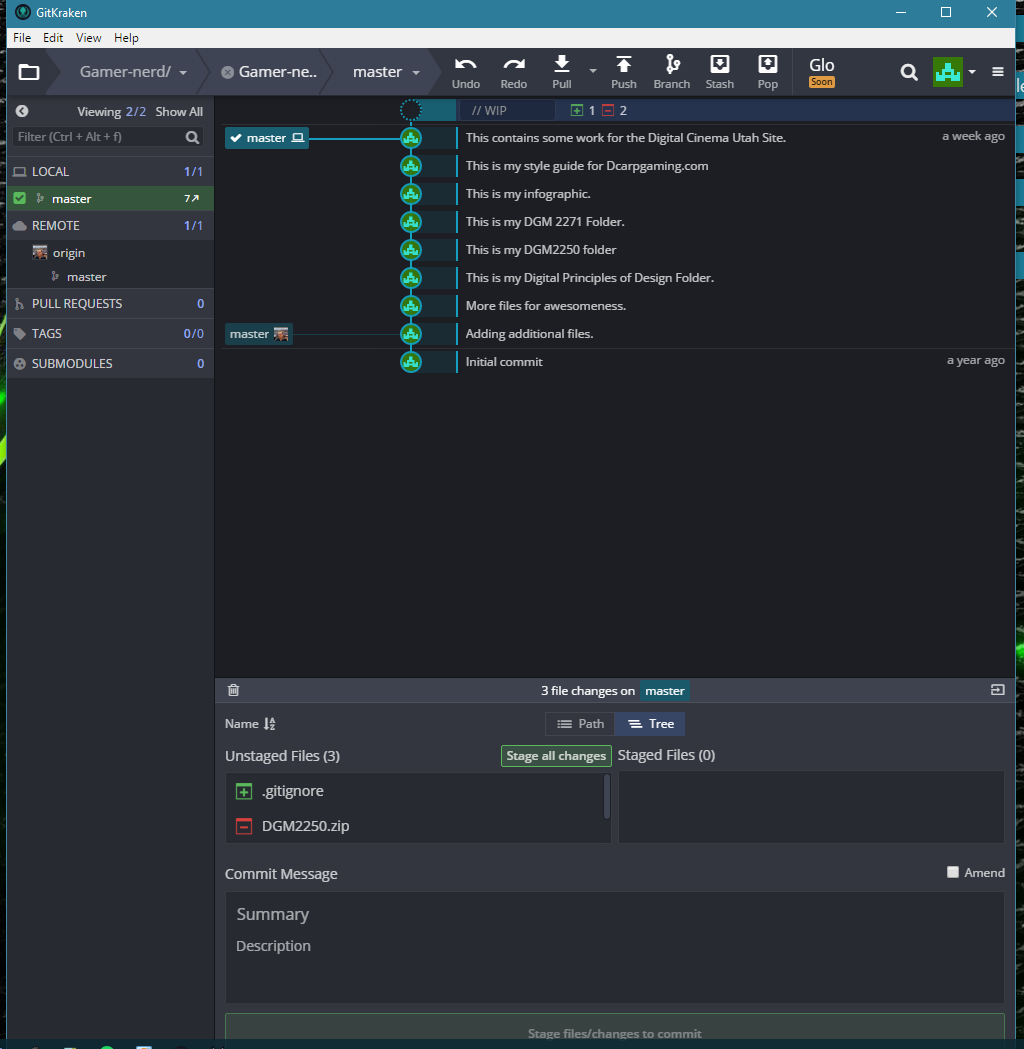
Task: Click the filter search magnifier icon
Action: [193, 137]
